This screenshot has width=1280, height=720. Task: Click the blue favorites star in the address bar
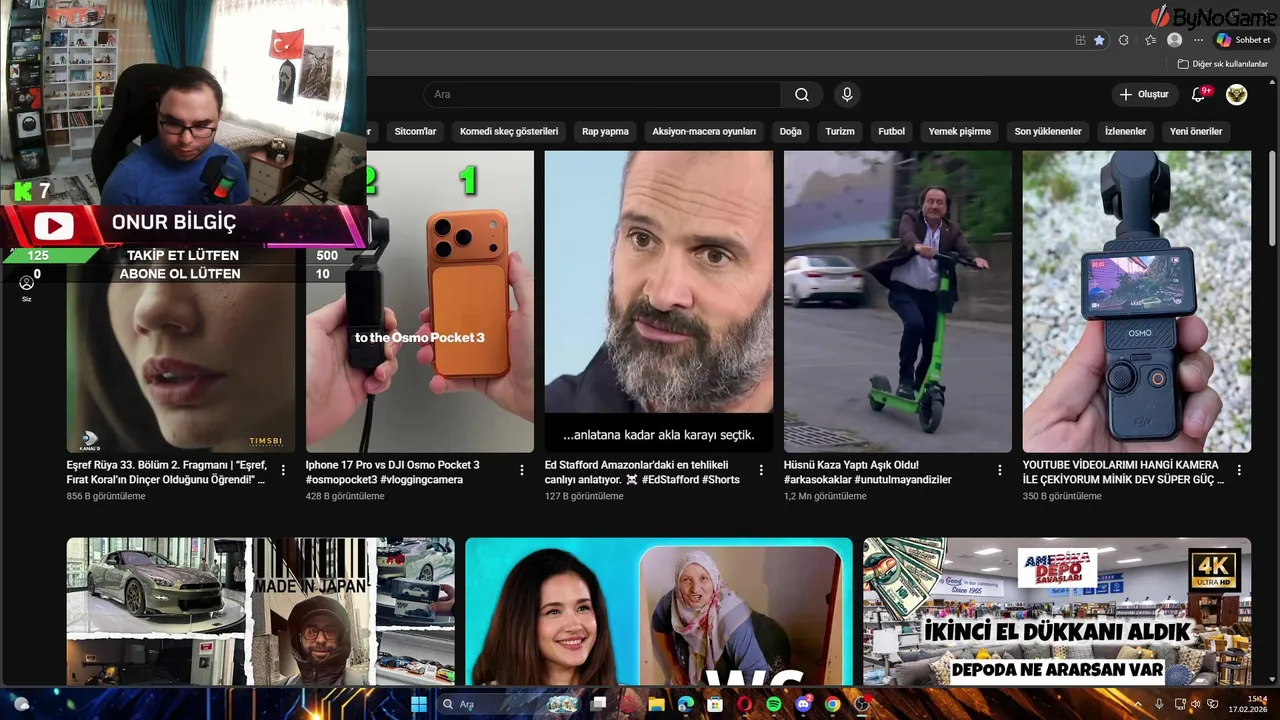click(1099, 40)
